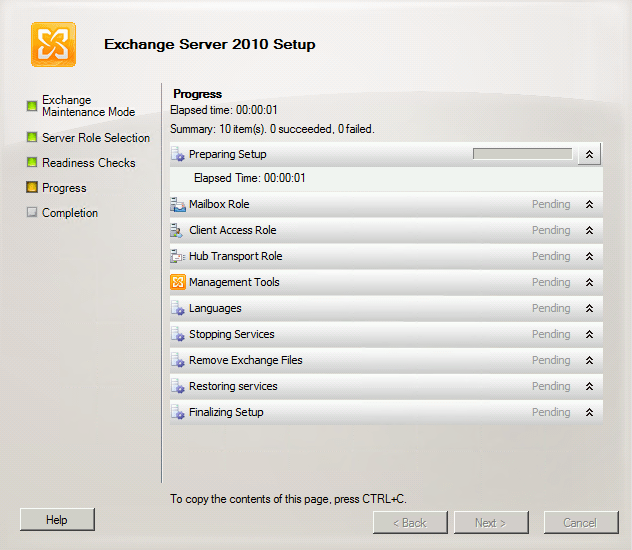Expand the Client Access Role chevron
Image resolution: width=632 pixels, height=550 pixels.
coord(589,230)
